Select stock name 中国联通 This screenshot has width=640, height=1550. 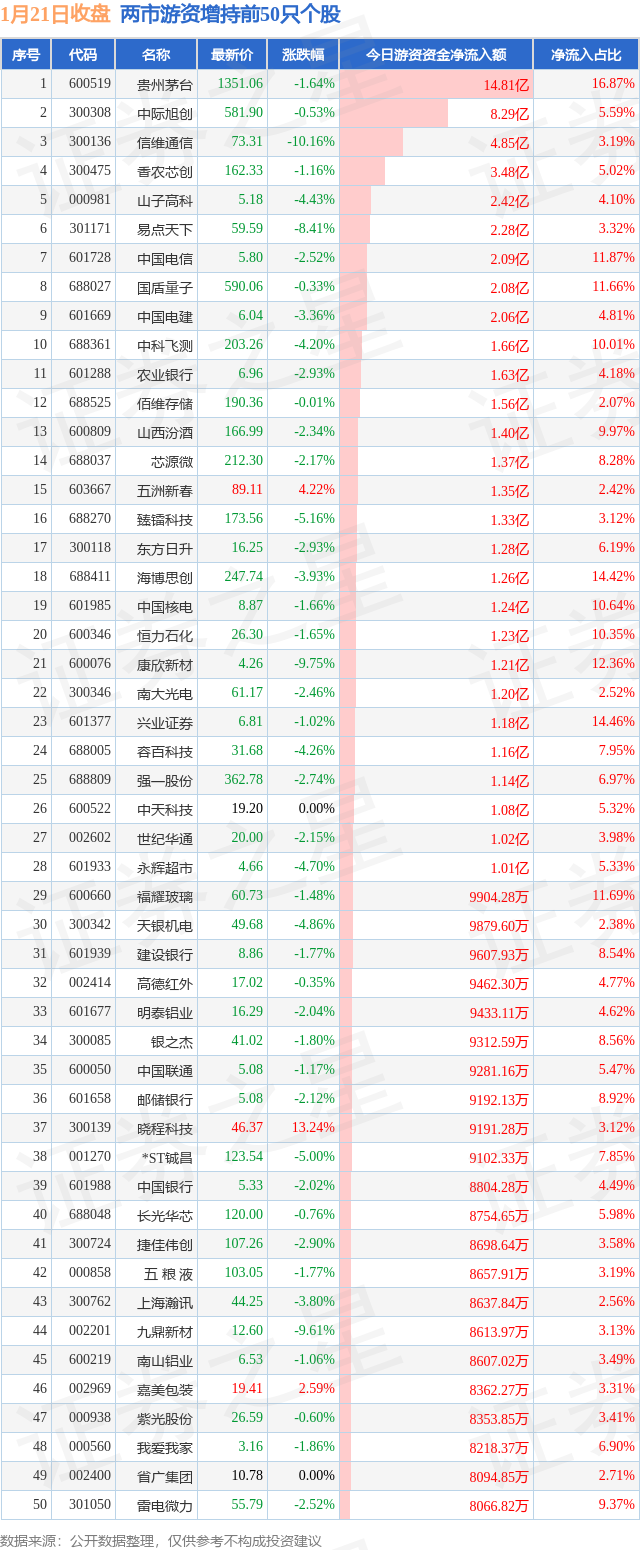165,1070
